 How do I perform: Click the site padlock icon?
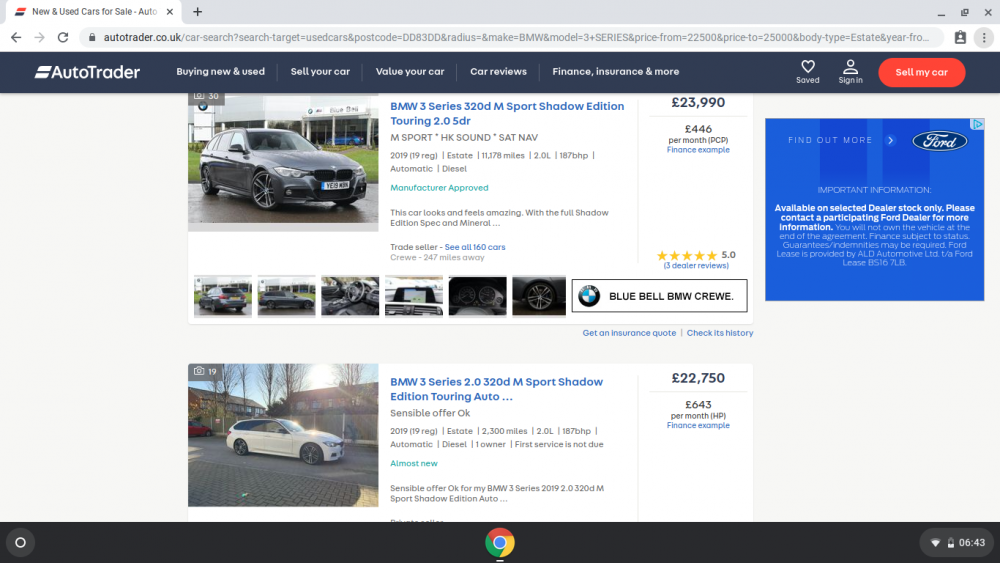tap(92, 38)
